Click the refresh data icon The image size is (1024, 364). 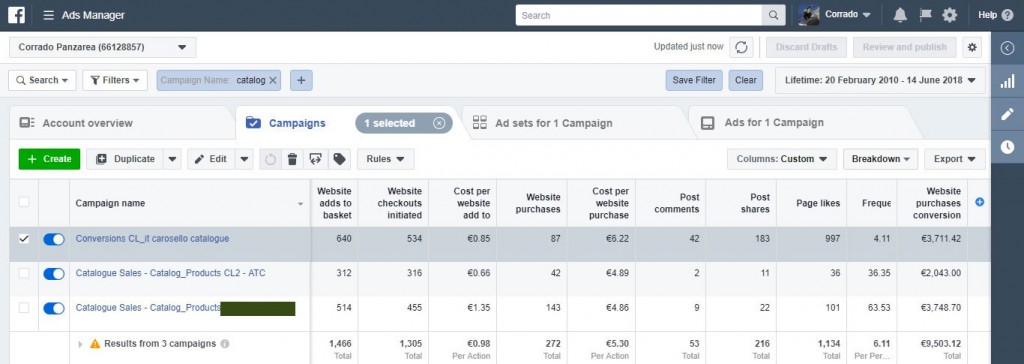coord(741,47)
